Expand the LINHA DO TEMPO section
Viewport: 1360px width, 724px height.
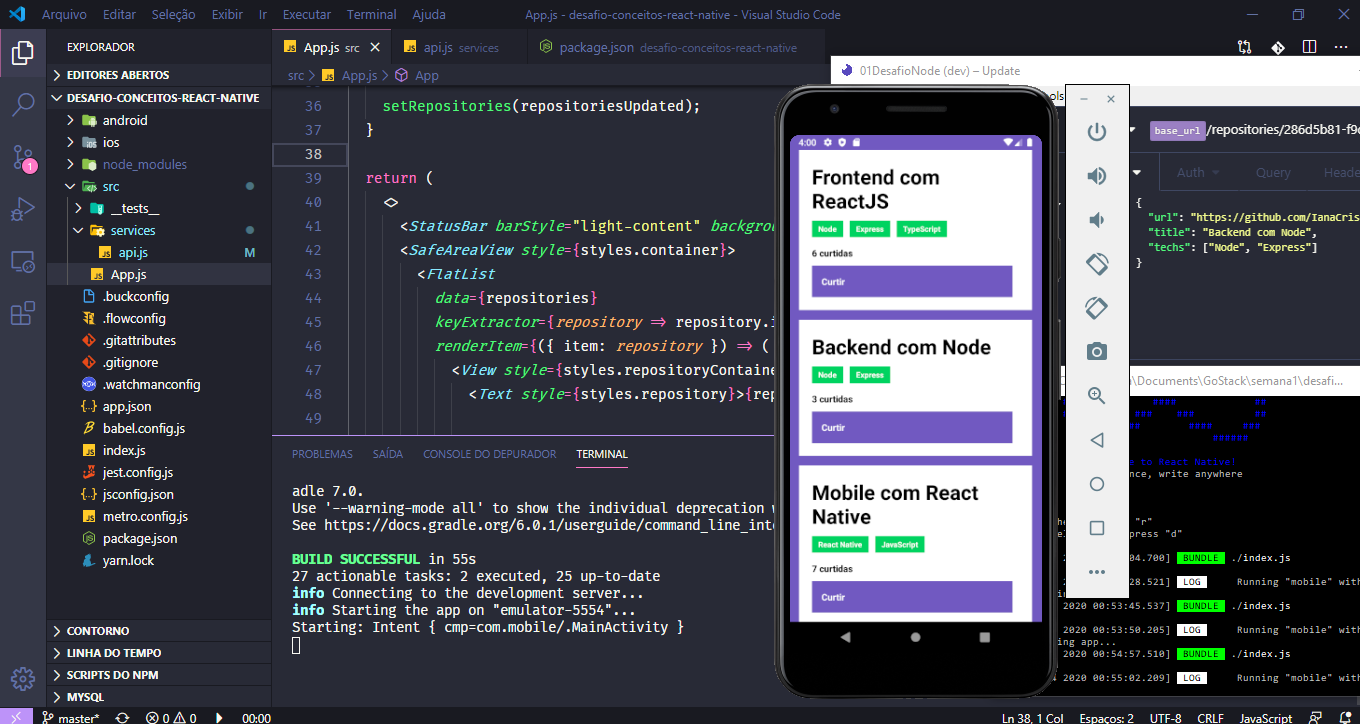(159, 653)
